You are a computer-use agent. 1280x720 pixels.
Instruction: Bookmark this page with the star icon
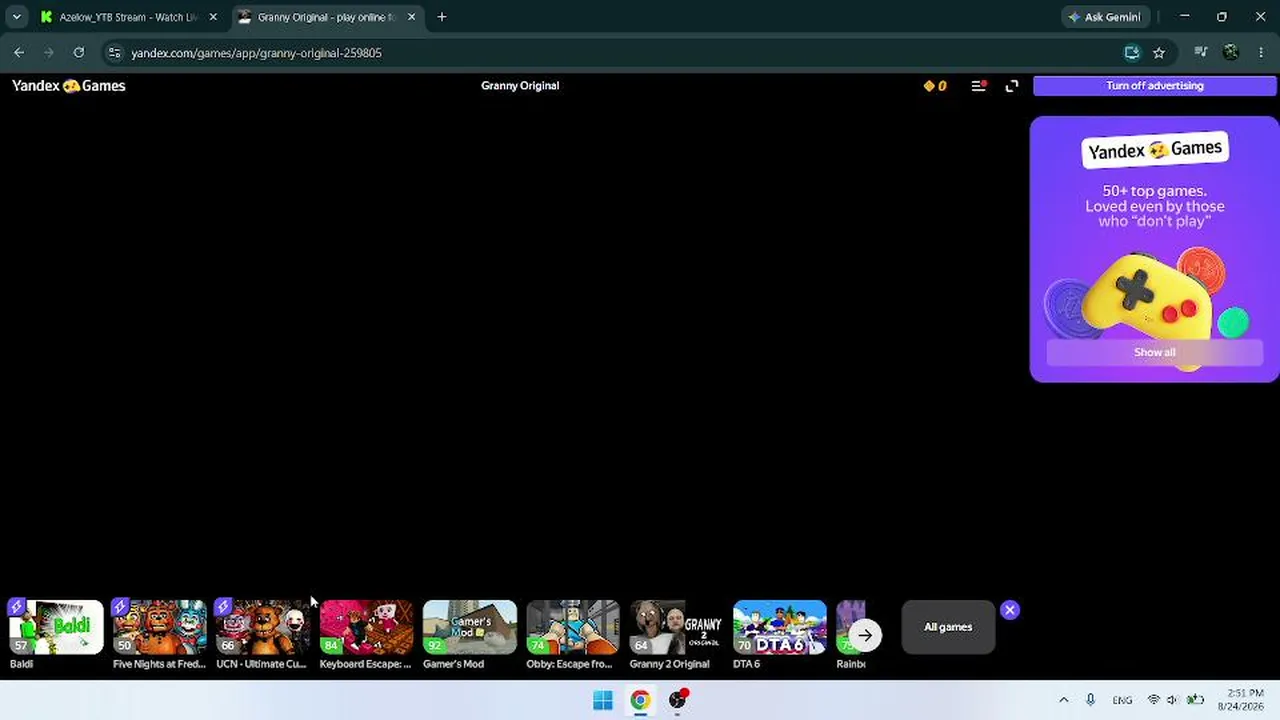(1159, 53)
